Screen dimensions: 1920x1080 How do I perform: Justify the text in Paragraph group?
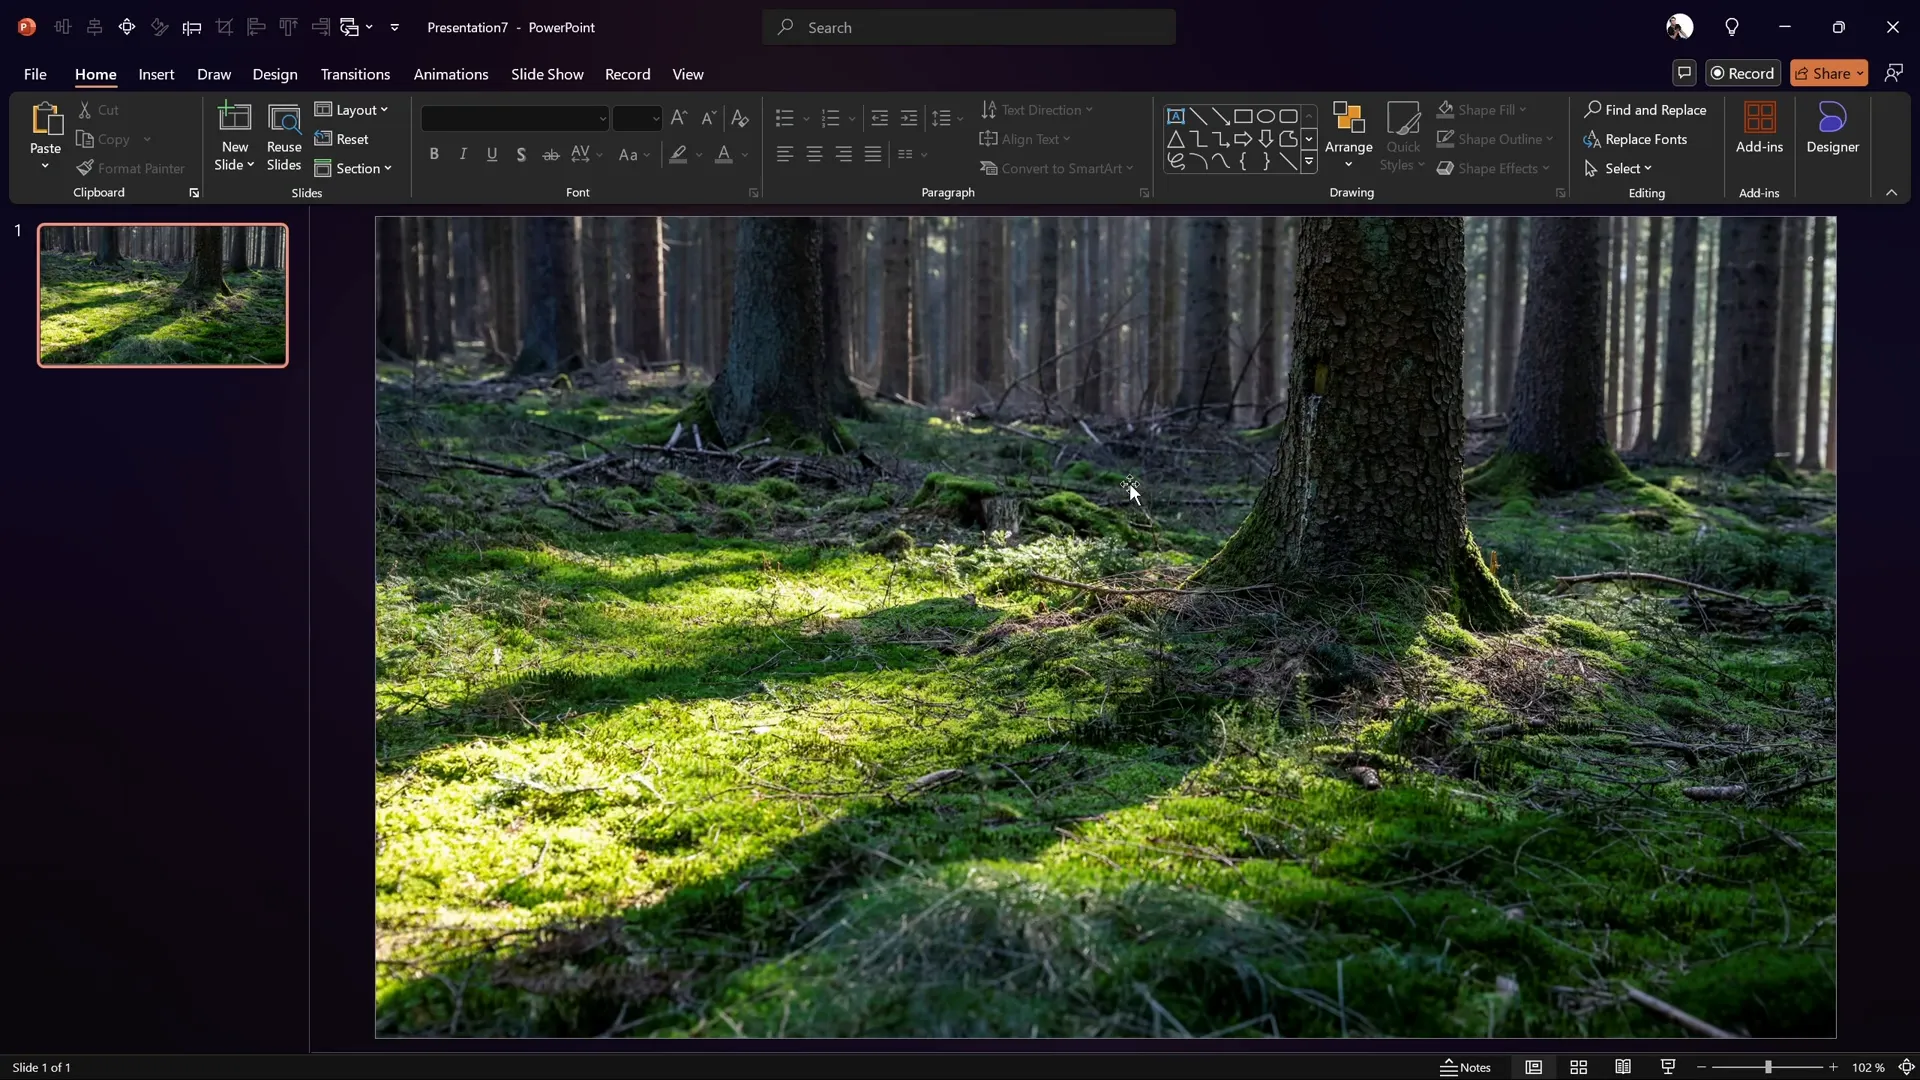(873, 154)
